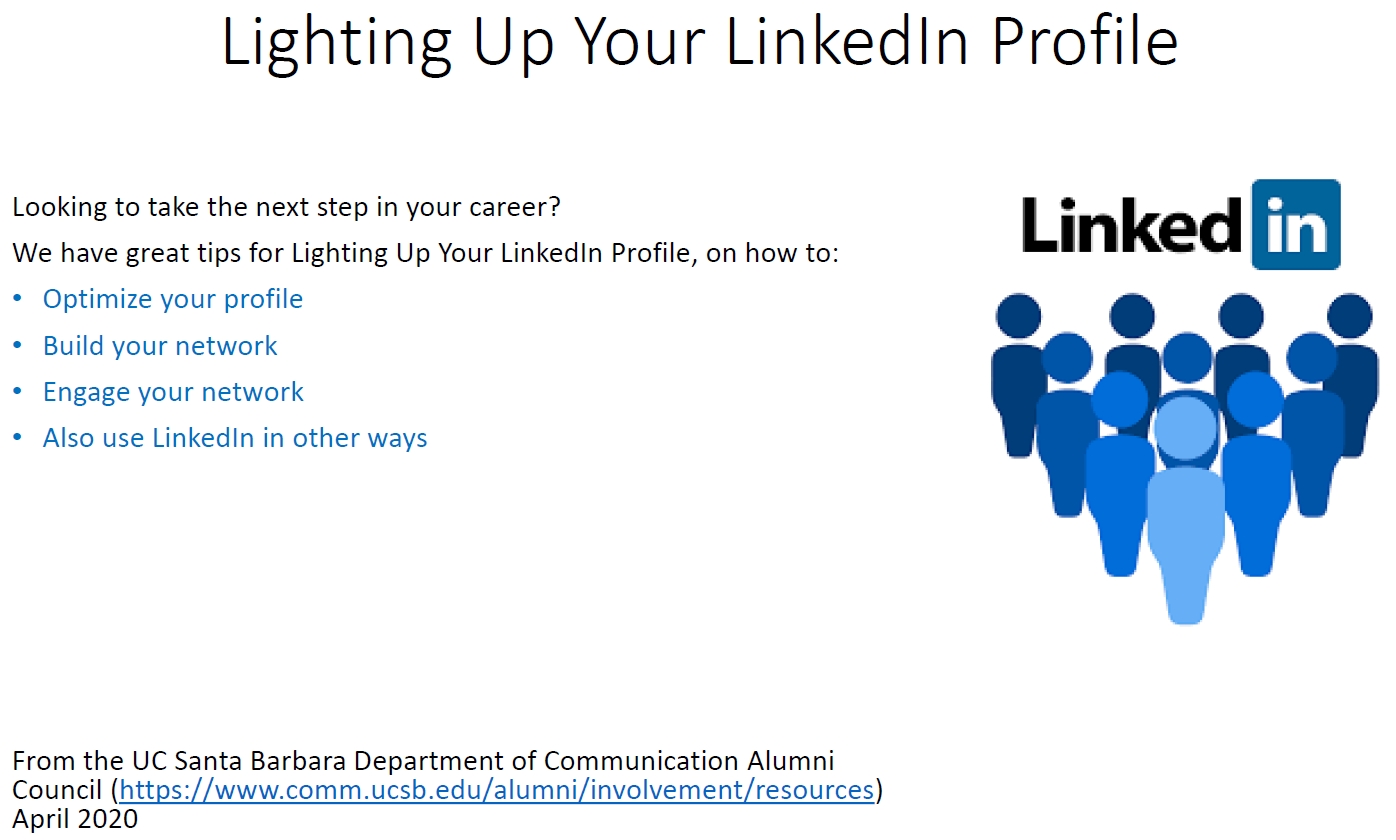
Task: Click the 'April 2020' date text
Action: [75, 820]
